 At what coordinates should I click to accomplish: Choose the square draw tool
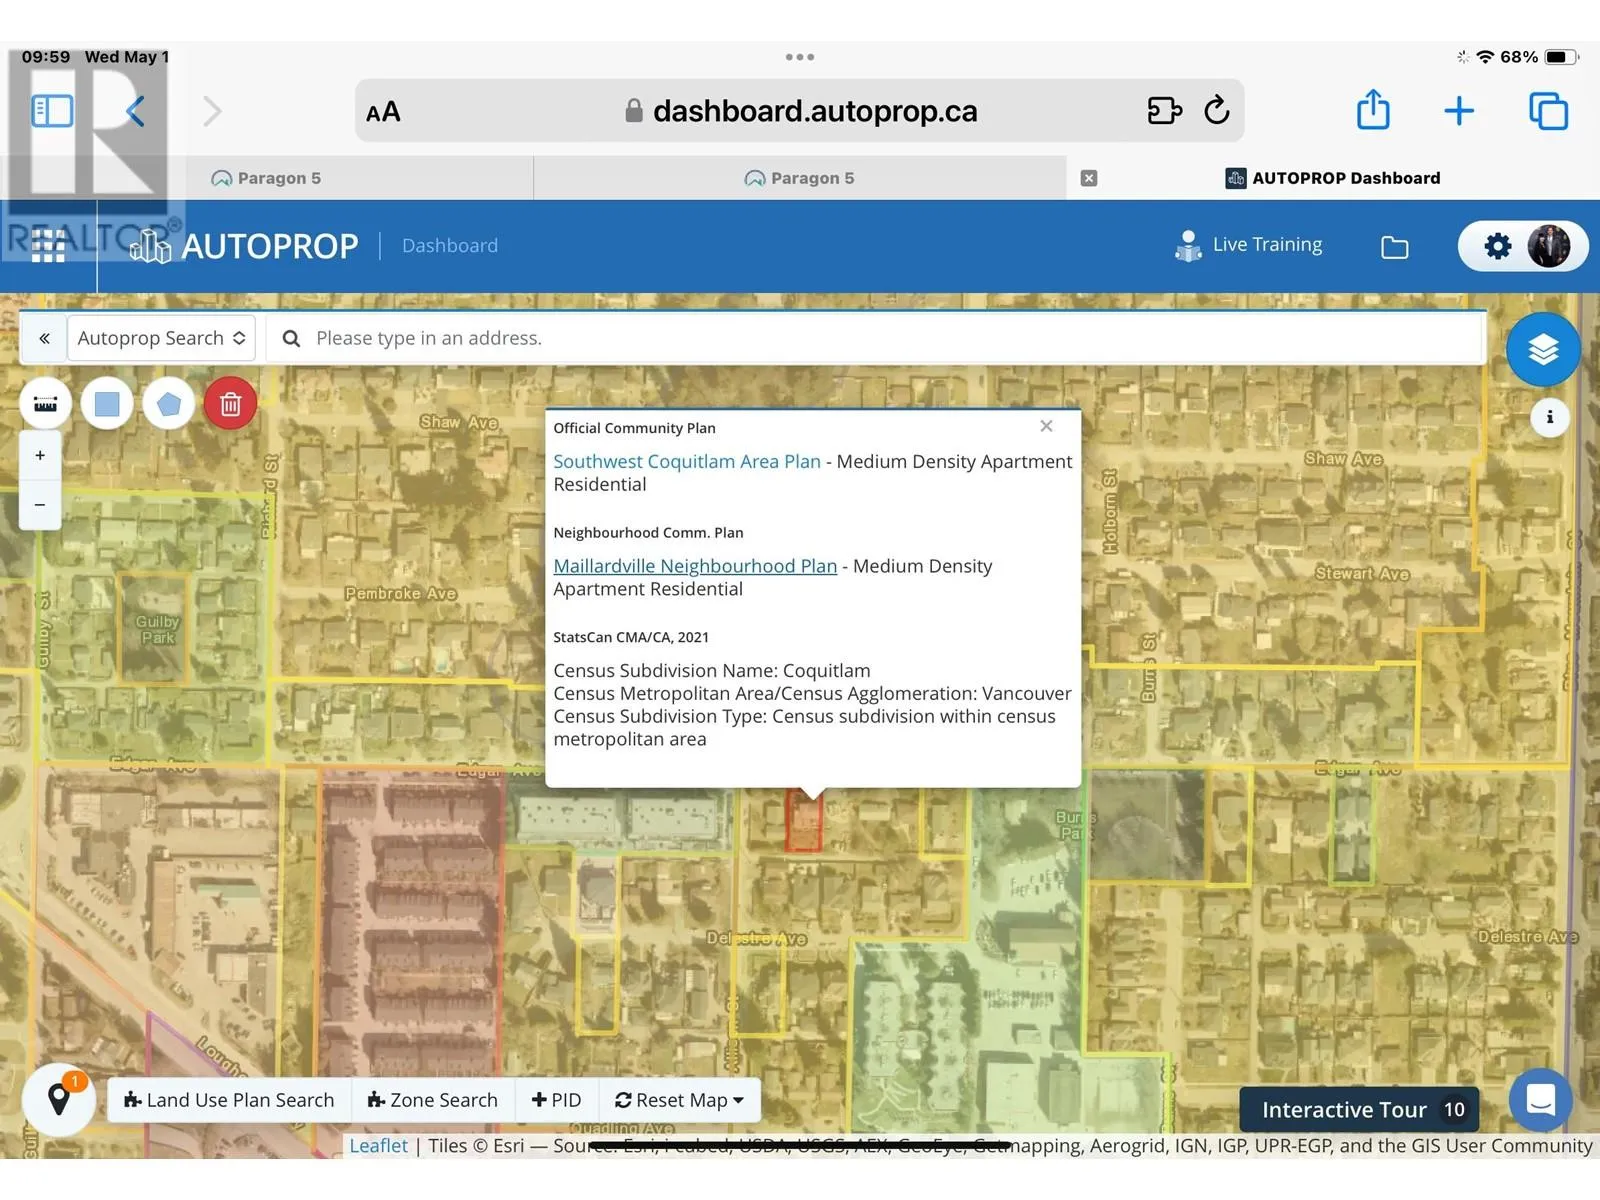coord(107,404)
